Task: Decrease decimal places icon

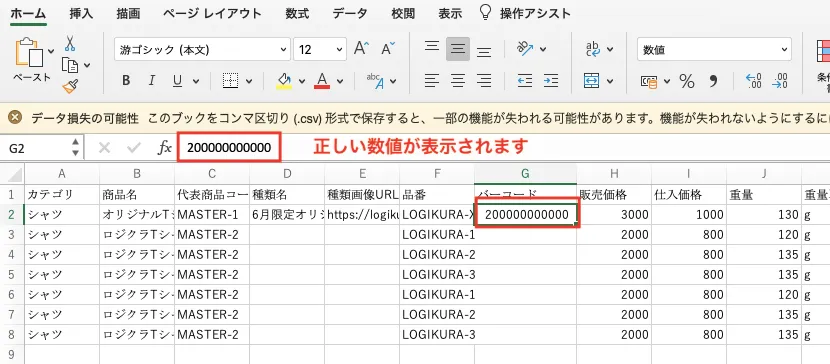Action: (780, 81)
